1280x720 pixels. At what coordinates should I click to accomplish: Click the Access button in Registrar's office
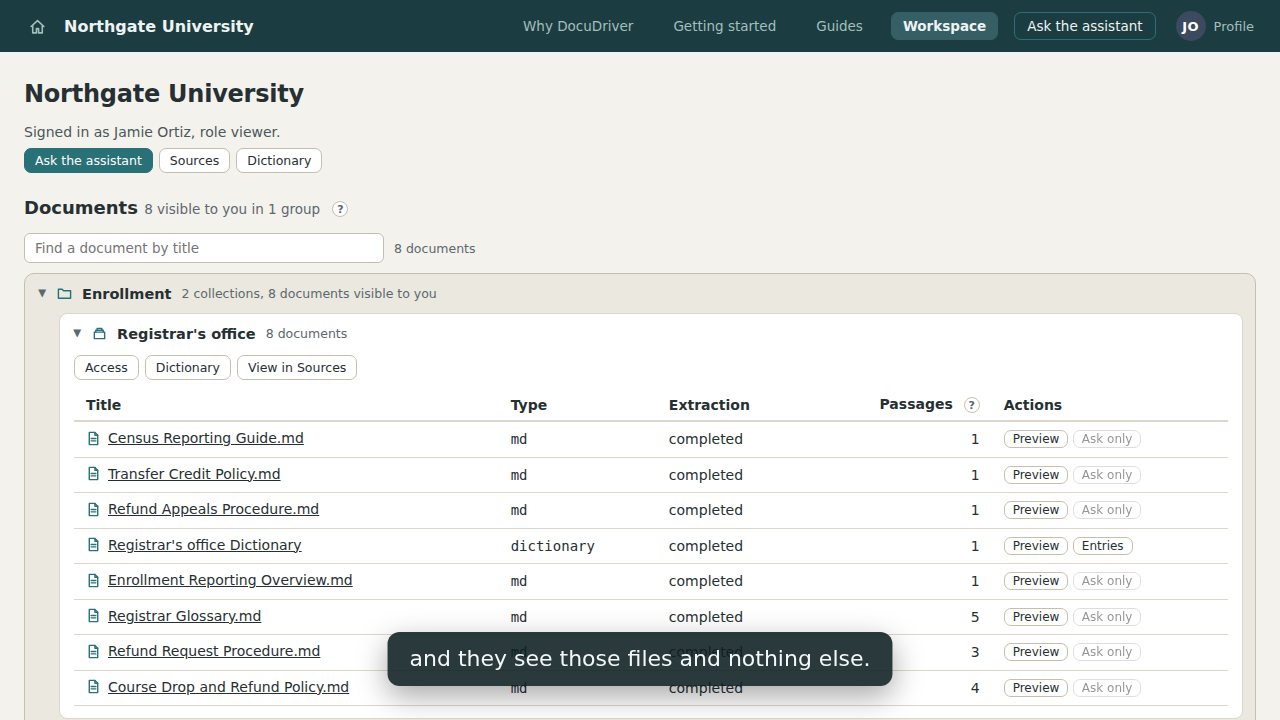coord(106,367)
